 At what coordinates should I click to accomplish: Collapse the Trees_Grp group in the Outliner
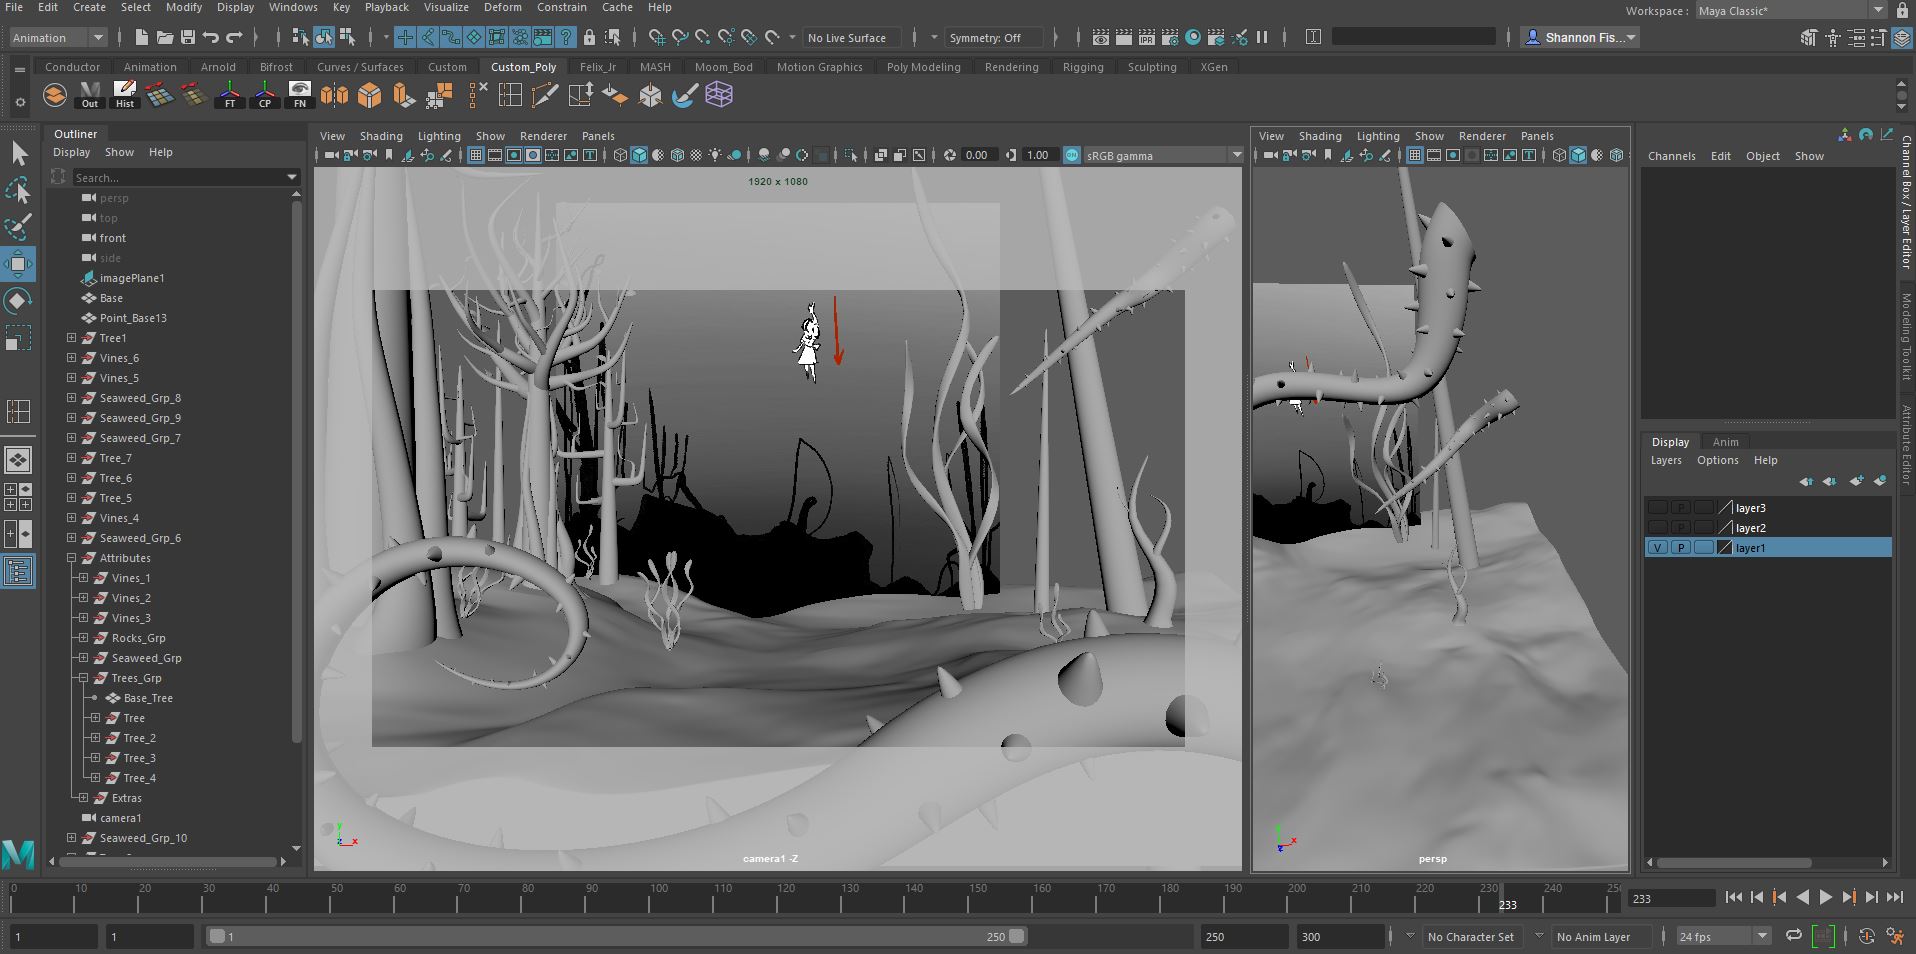click(82, 678)
